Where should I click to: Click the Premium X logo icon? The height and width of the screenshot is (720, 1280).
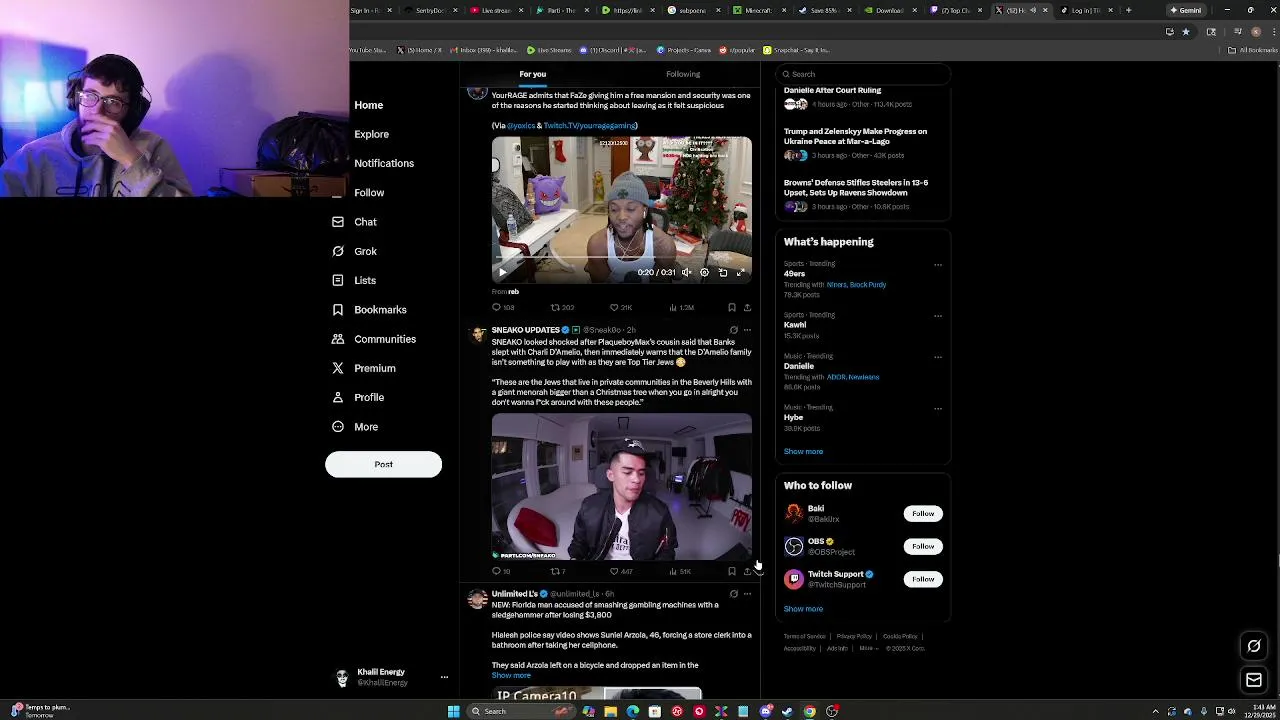(x=338, y=368)
